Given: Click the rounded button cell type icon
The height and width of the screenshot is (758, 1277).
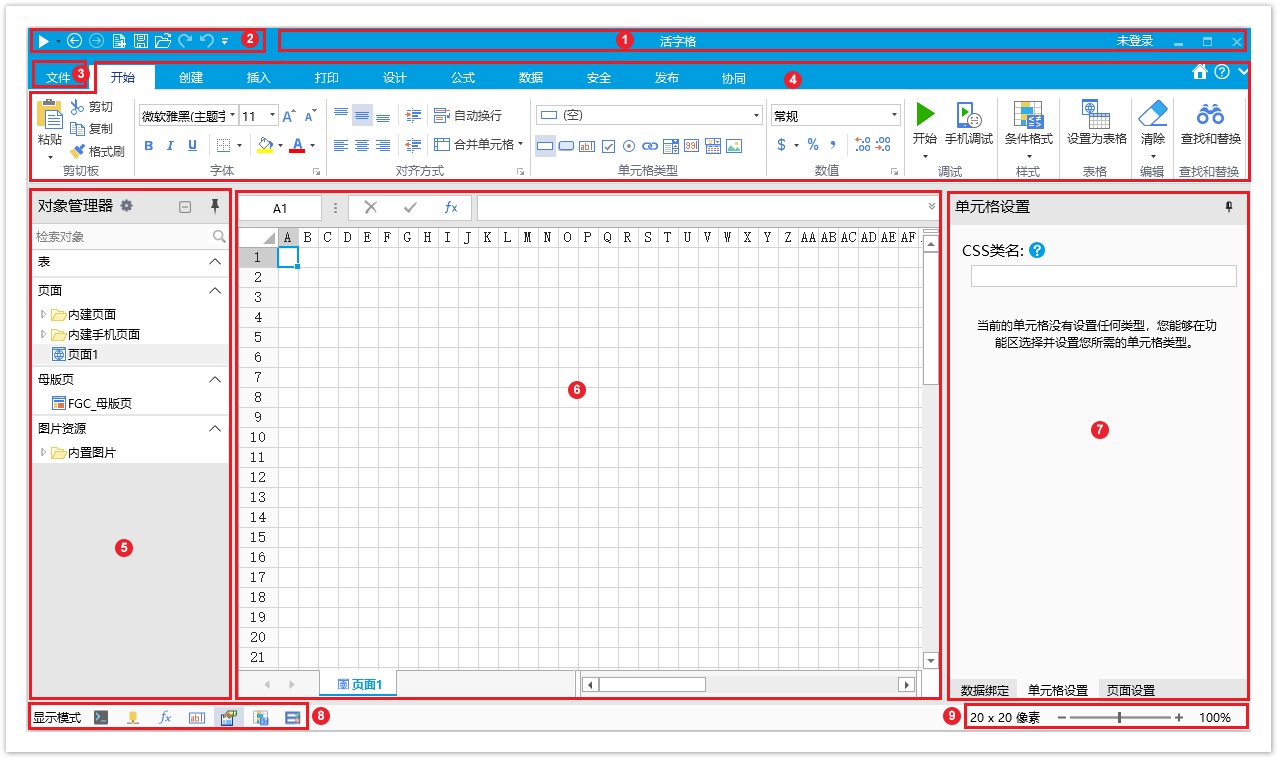Looking at the screenshot, I should click(566, 146).
